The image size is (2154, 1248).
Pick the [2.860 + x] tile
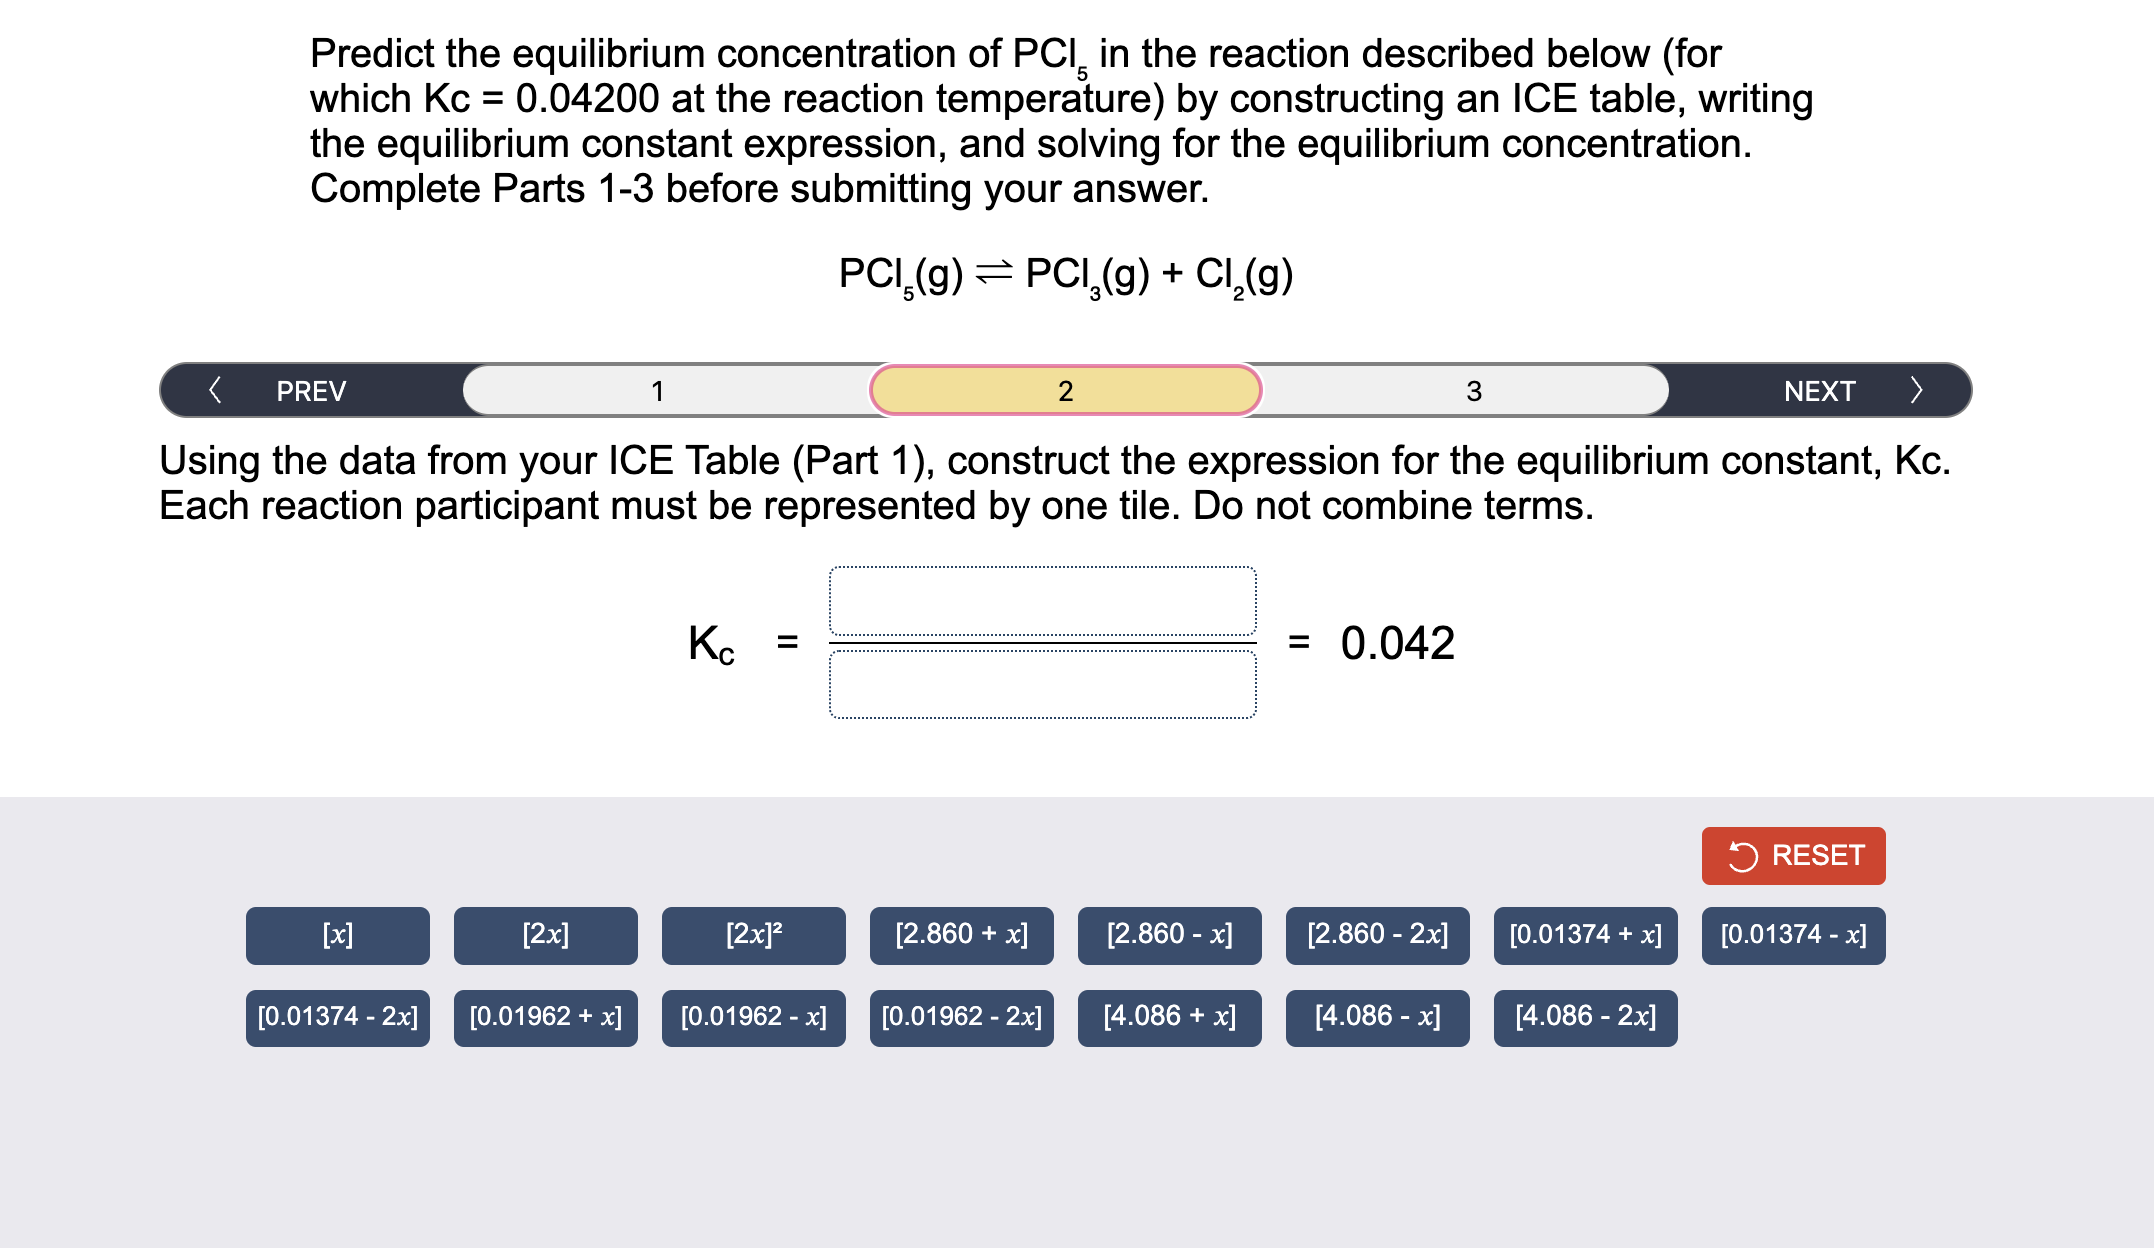pyautogui.click(x=961, y=935)
